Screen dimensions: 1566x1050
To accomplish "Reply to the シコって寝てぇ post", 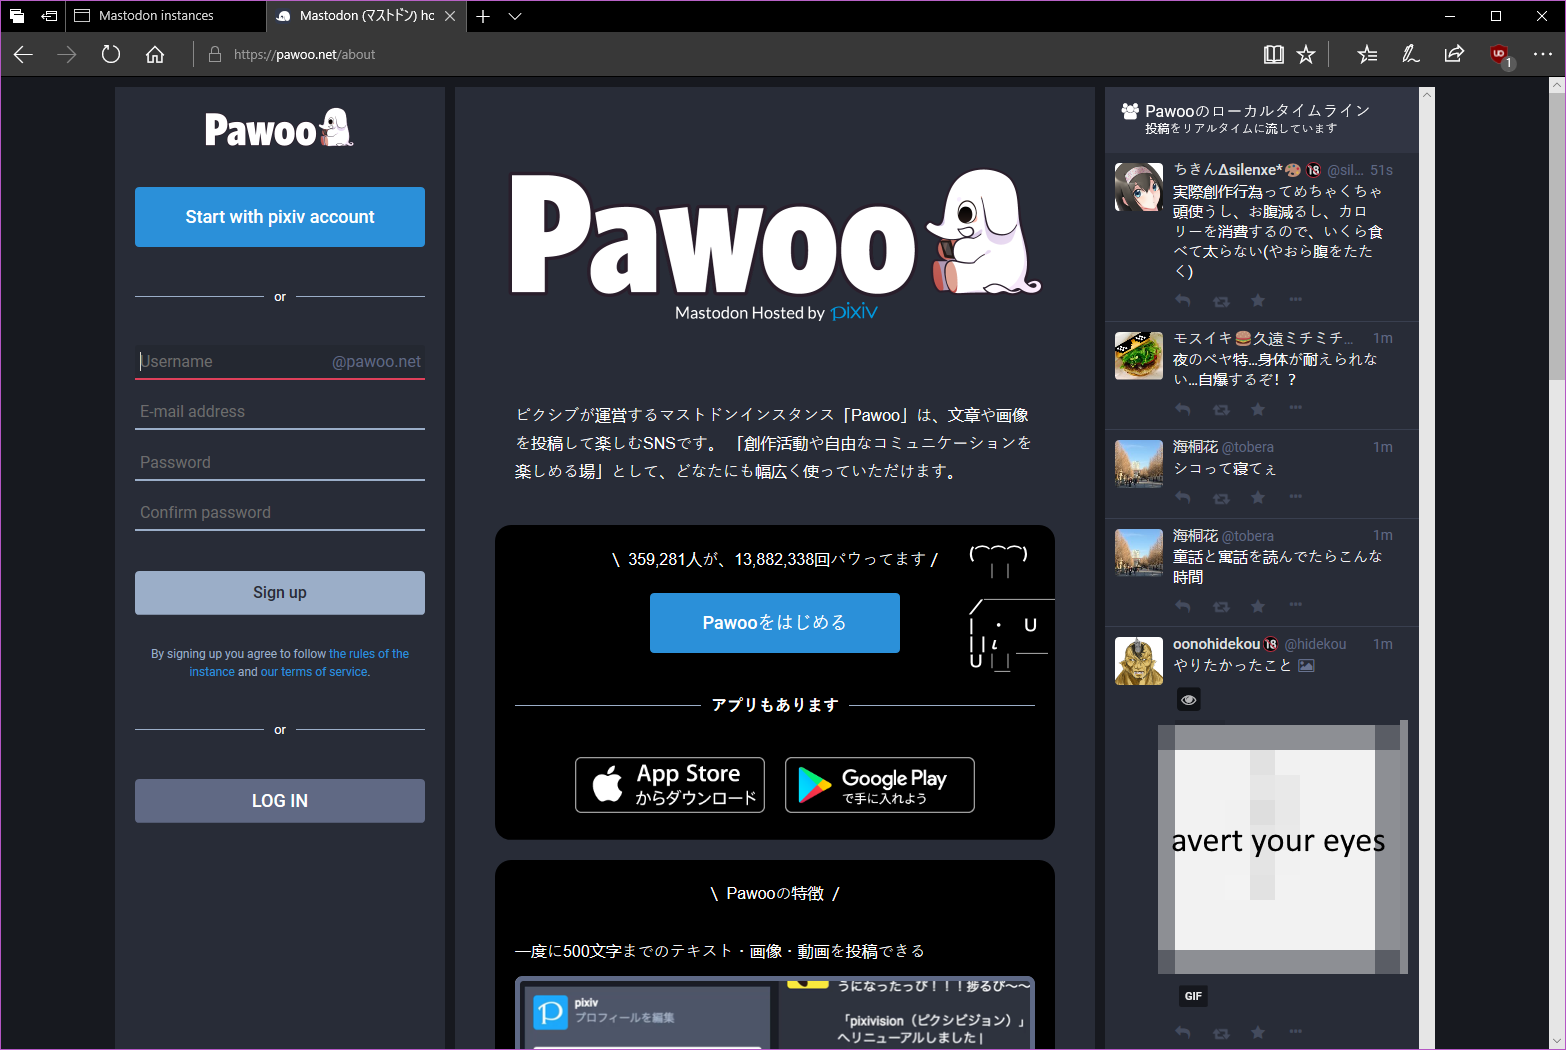I will [1184, 498].
